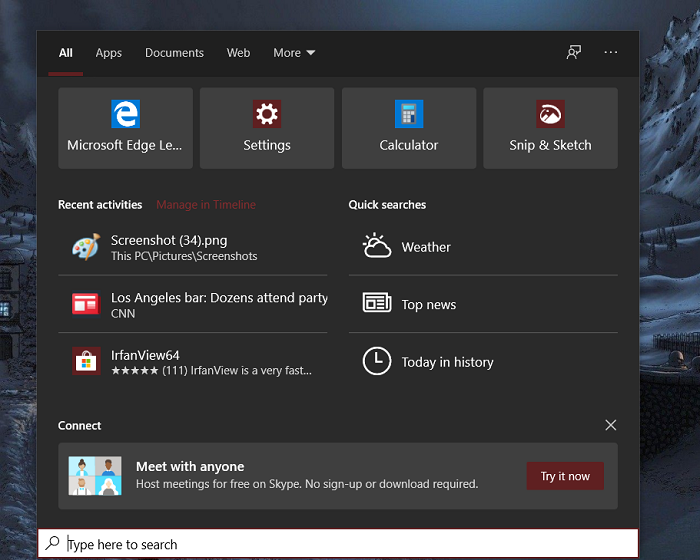The width and height of the screenshot is (700, 560).
Task: Select the Web search tab
Action: click(x=238, y=53)
